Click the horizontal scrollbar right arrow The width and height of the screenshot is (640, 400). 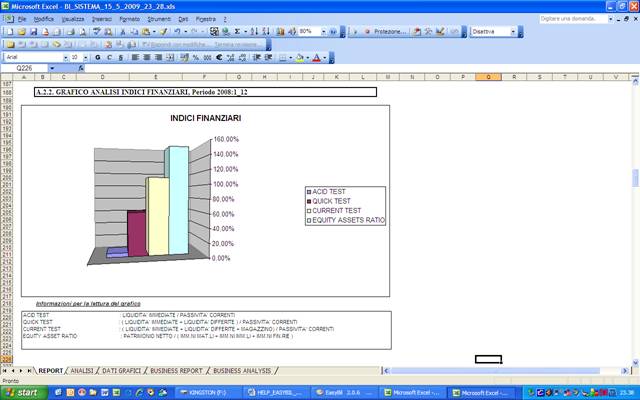(624, 371)
